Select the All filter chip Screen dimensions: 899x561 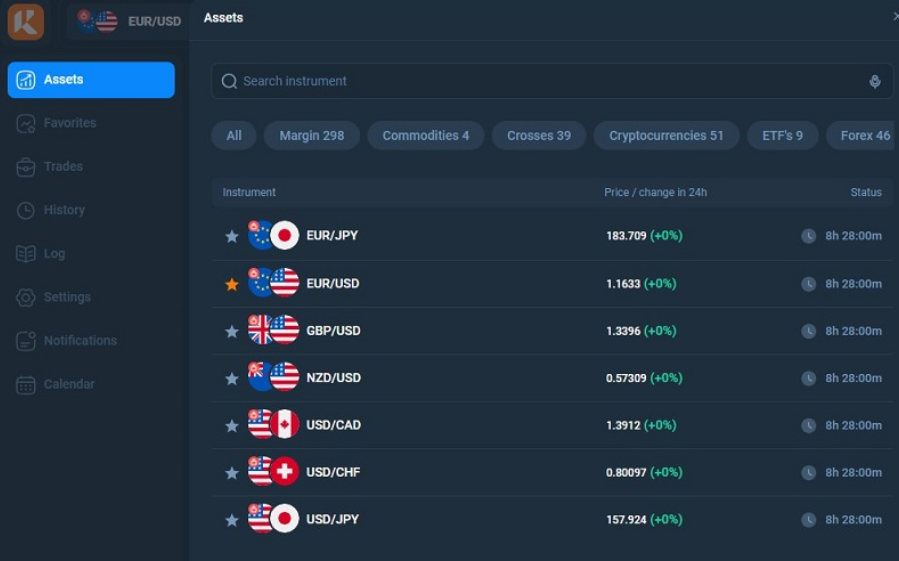point(234,135)
